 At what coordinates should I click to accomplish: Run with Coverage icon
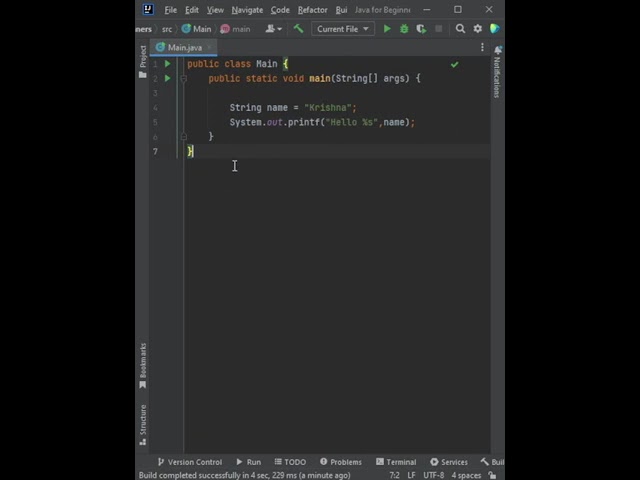pos(421,29)
